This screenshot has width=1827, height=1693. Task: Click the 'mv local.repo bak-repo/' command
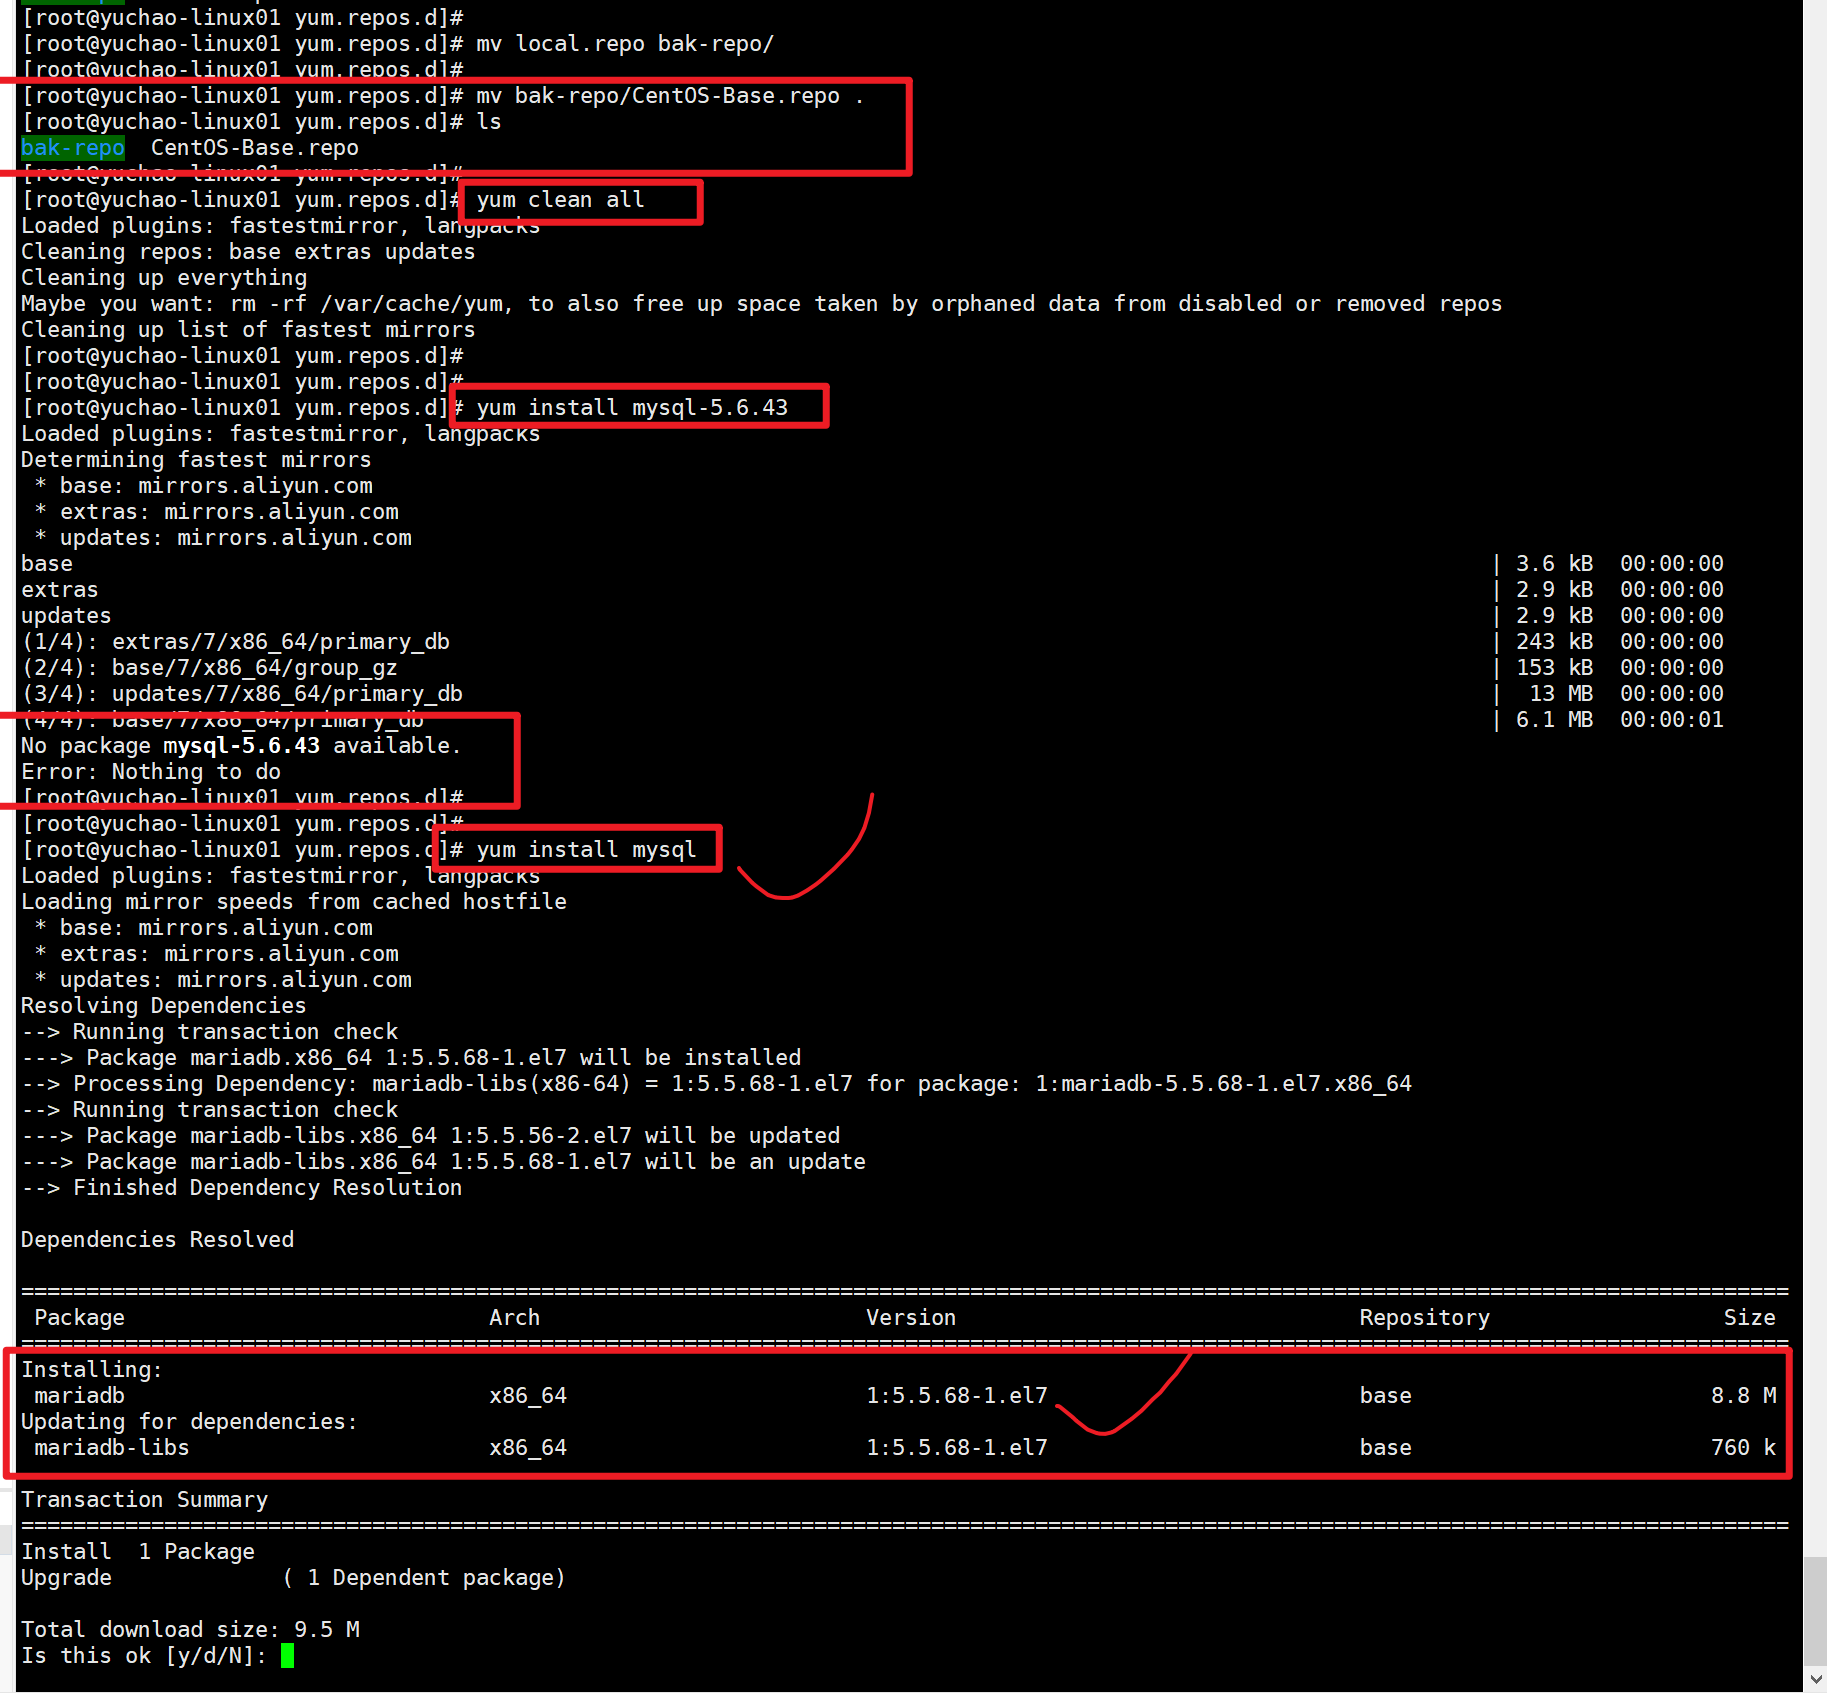tap(624, 44)
